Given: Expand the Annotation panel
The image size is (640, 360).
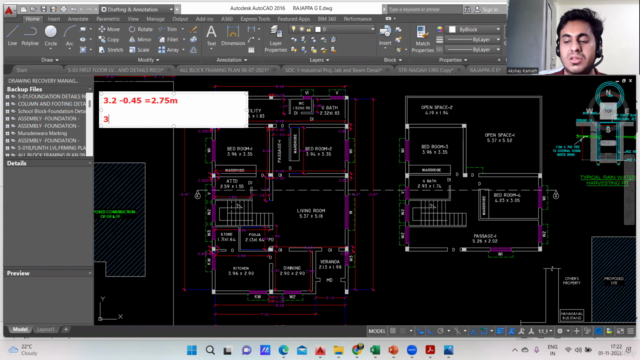Looking at the screenshot, I should (231, 60).
